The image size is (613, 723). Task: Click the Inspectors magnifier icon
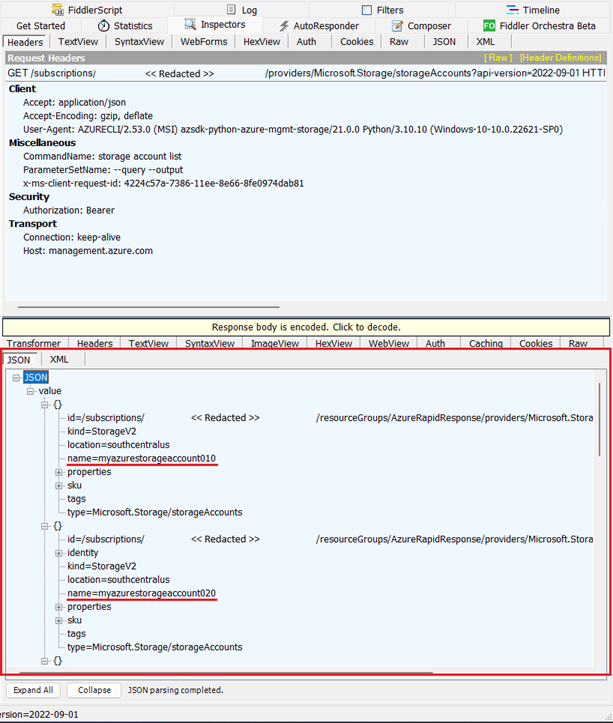pos(190,24)
